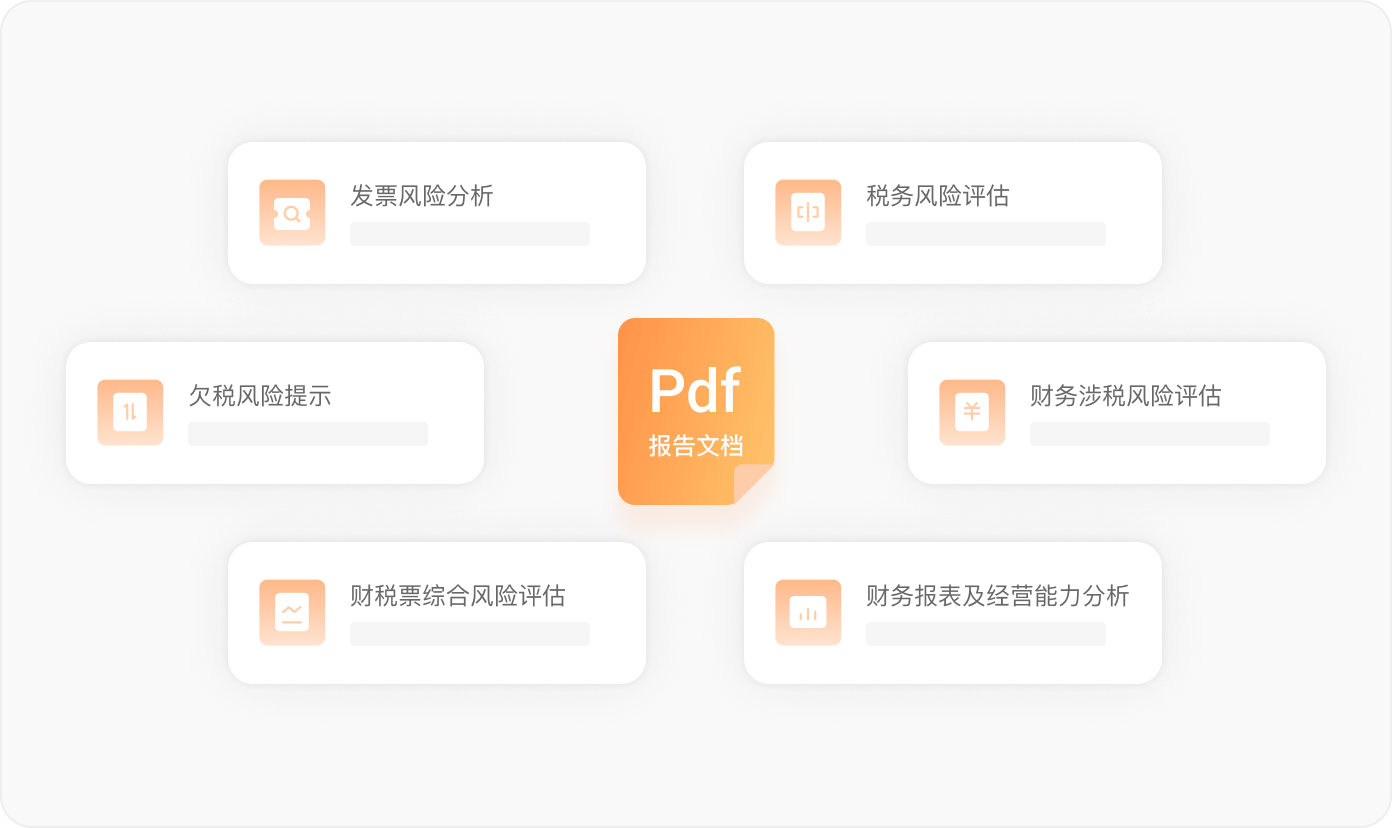Click the gray placeholder bar under 财务涉税风险评估
This screenshot has height=828, width=1392.
(x=1149, y=434)
